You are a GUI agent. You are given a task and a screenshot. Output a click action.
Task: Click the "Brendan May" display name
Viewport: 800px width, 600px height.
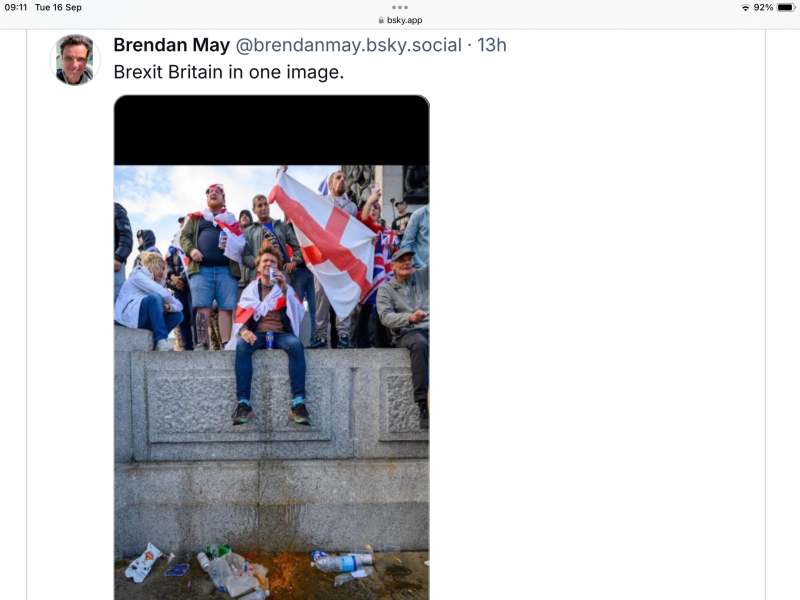pos(171,45)
